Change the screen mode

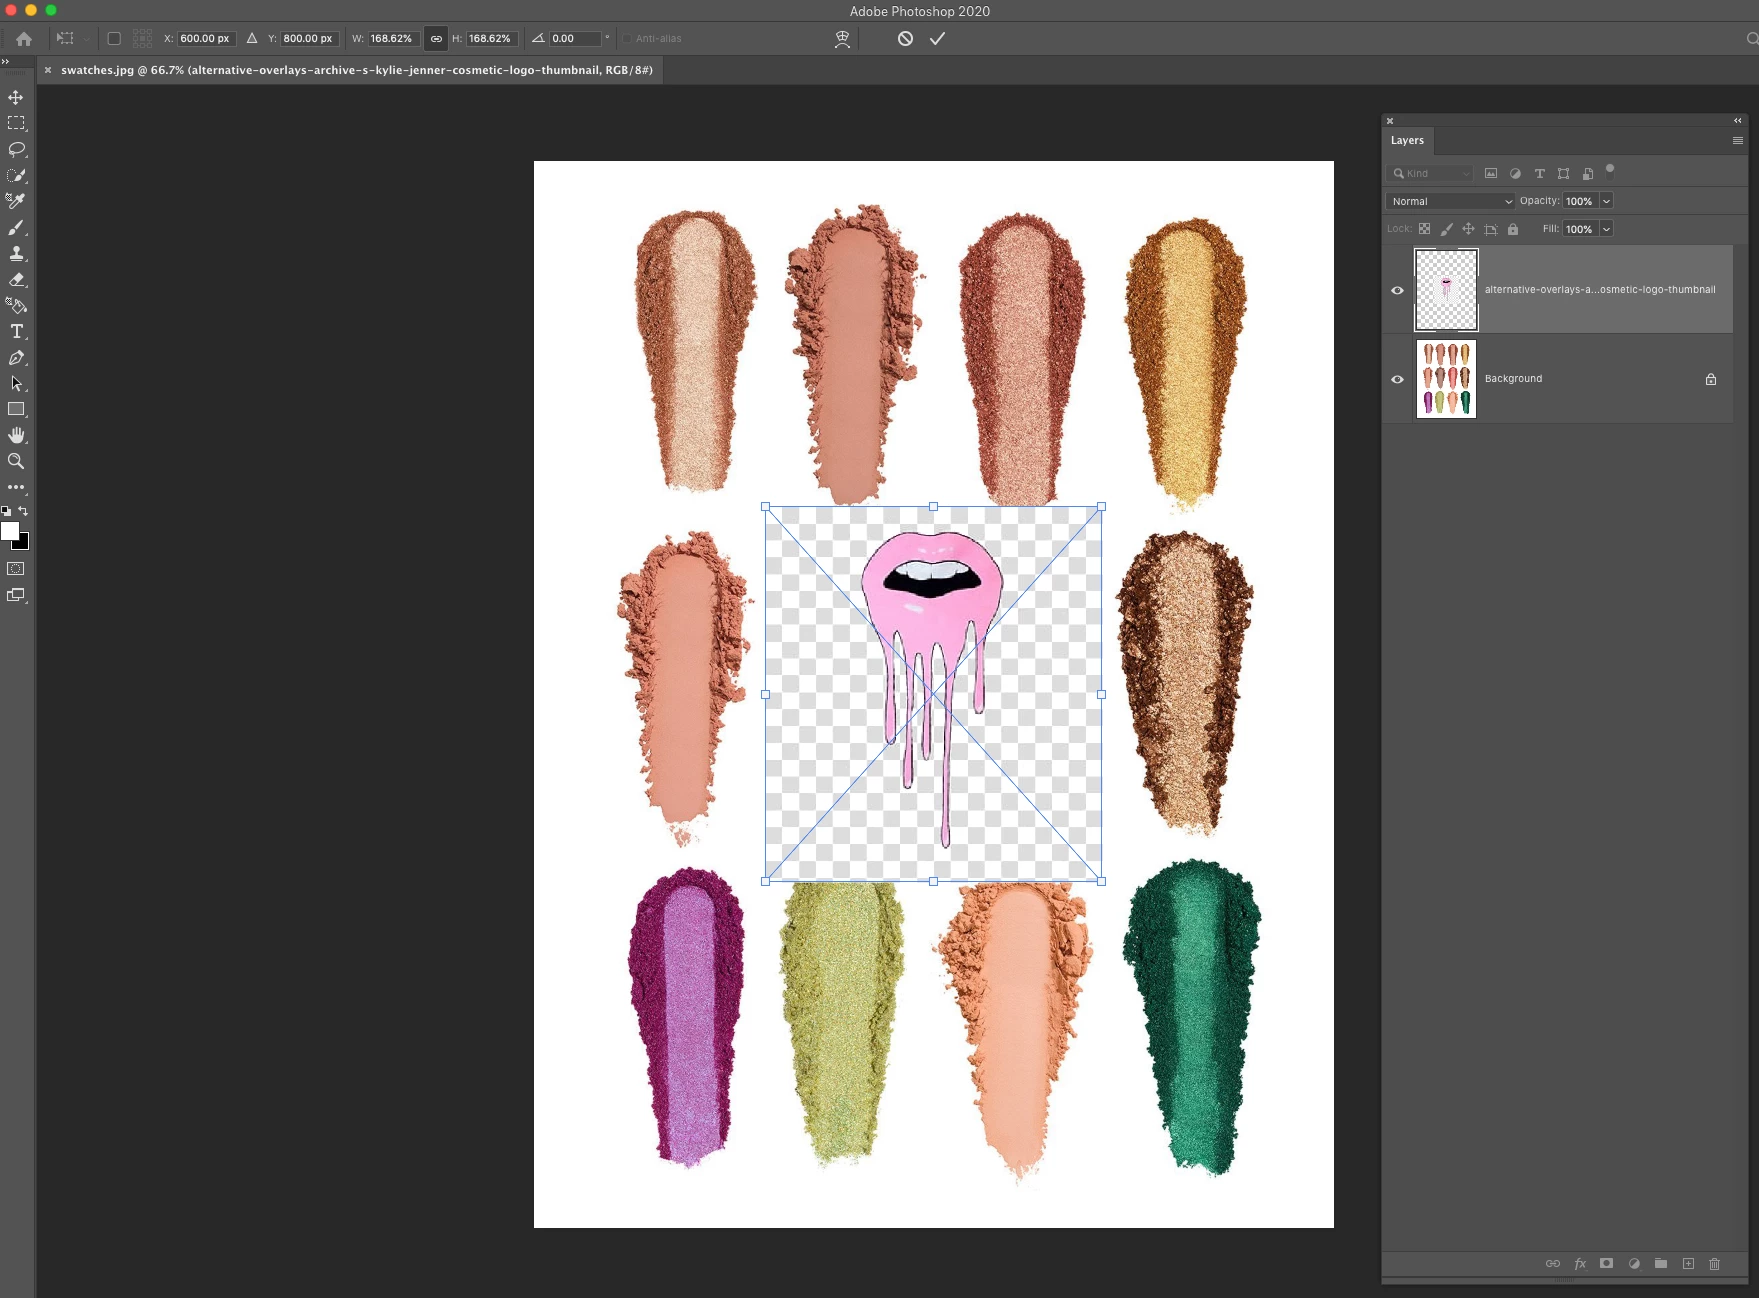click(16, 595)
